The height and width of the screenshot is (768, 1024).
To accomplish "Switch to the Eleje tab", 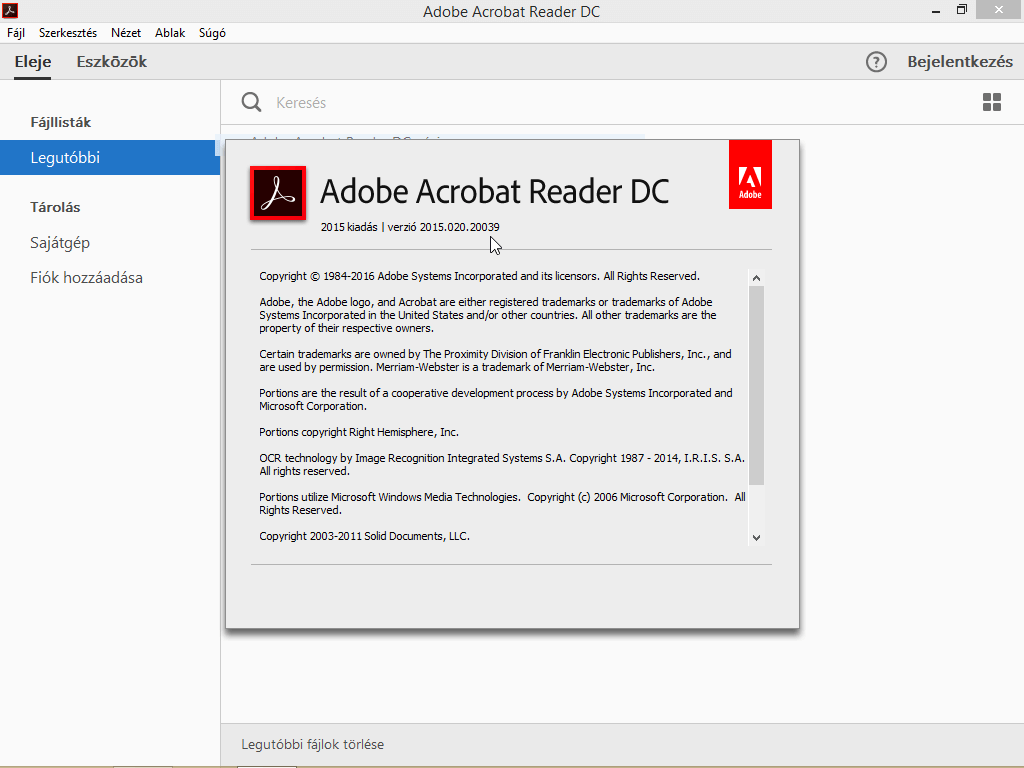I will coord(33,62).
